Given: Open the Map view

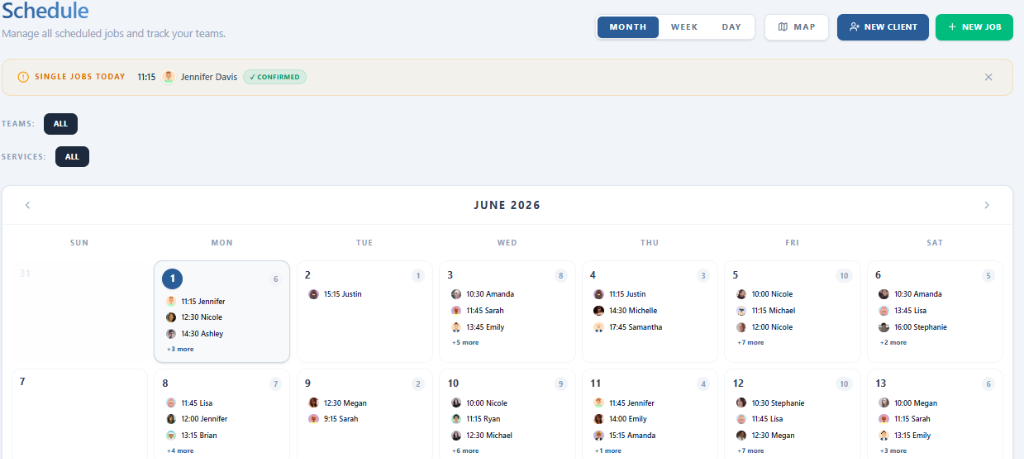Looking at the screenshot, I should (x=797, y=27).
